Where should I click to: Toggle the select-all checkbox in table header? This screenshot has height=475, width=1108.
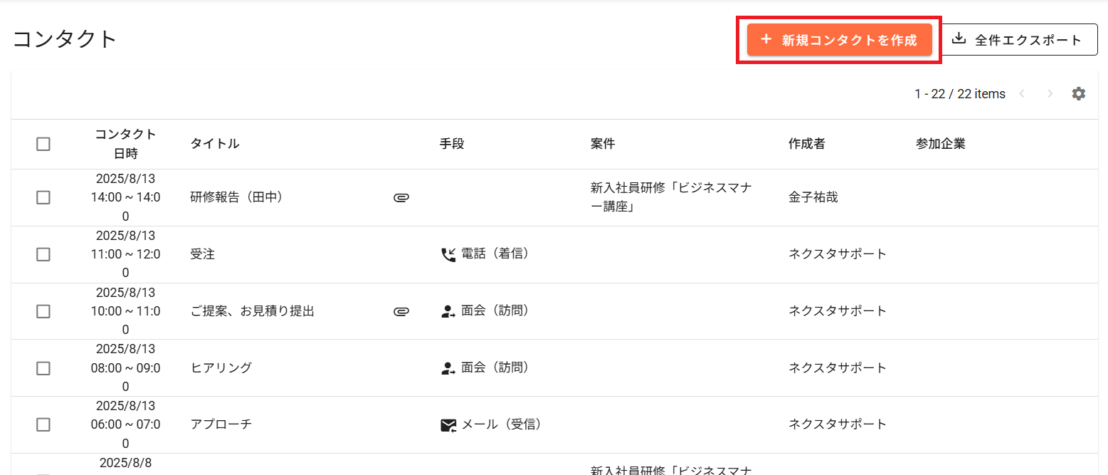click(x=43, y=144)
